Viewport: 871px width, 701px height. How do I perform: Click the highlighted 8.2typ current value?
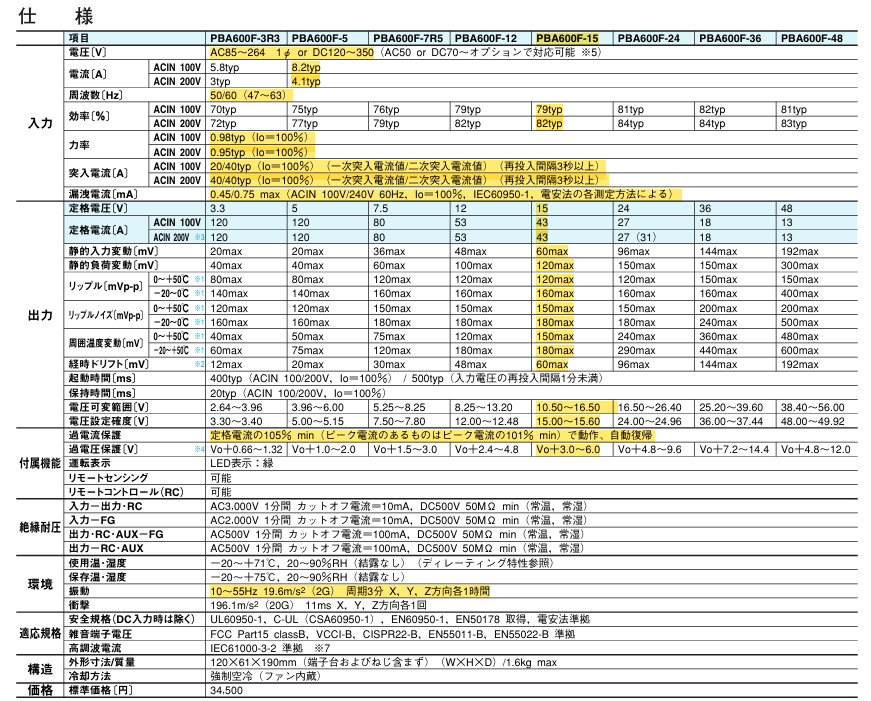pos(306,67)
